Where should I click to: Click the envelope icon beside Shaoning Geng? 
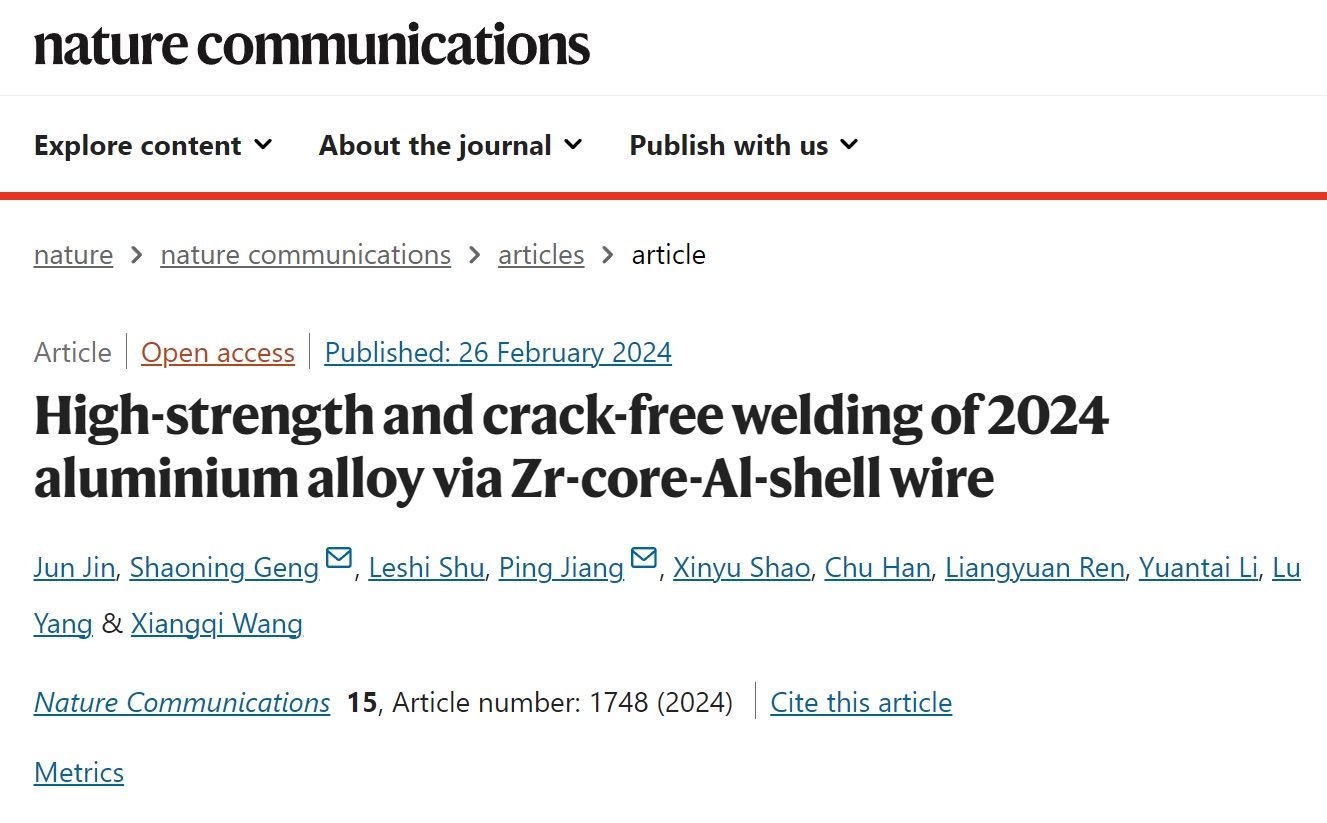point(339,558)
